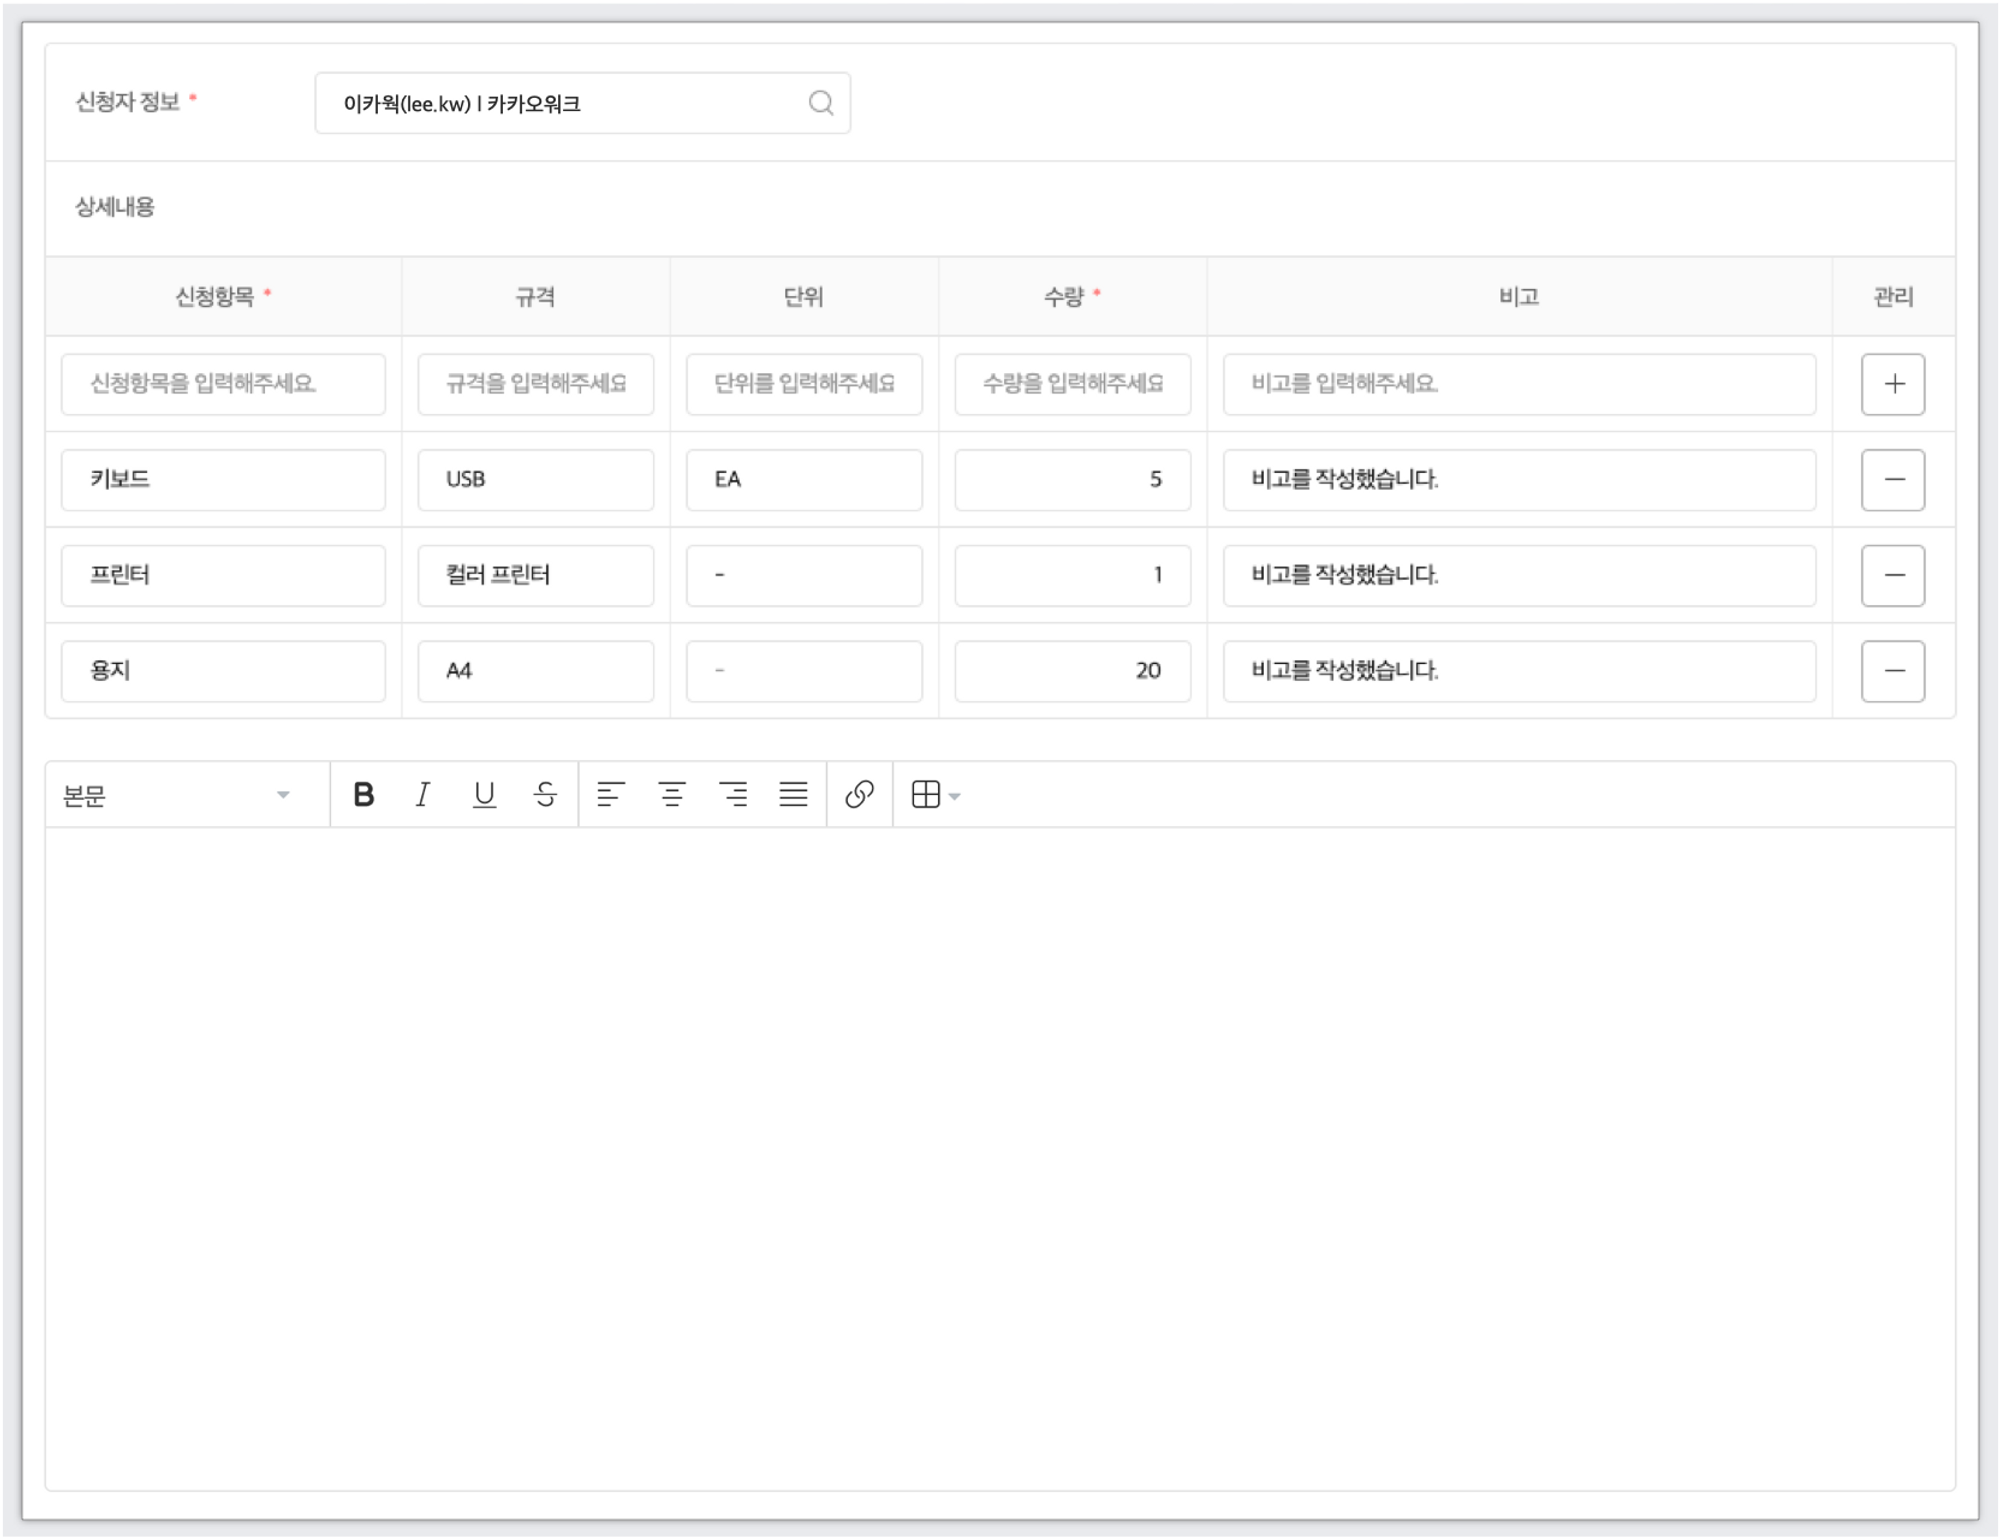Toggle underline formatting
The width and height of the screenshot is (2000, 1538).
point(484,795)
